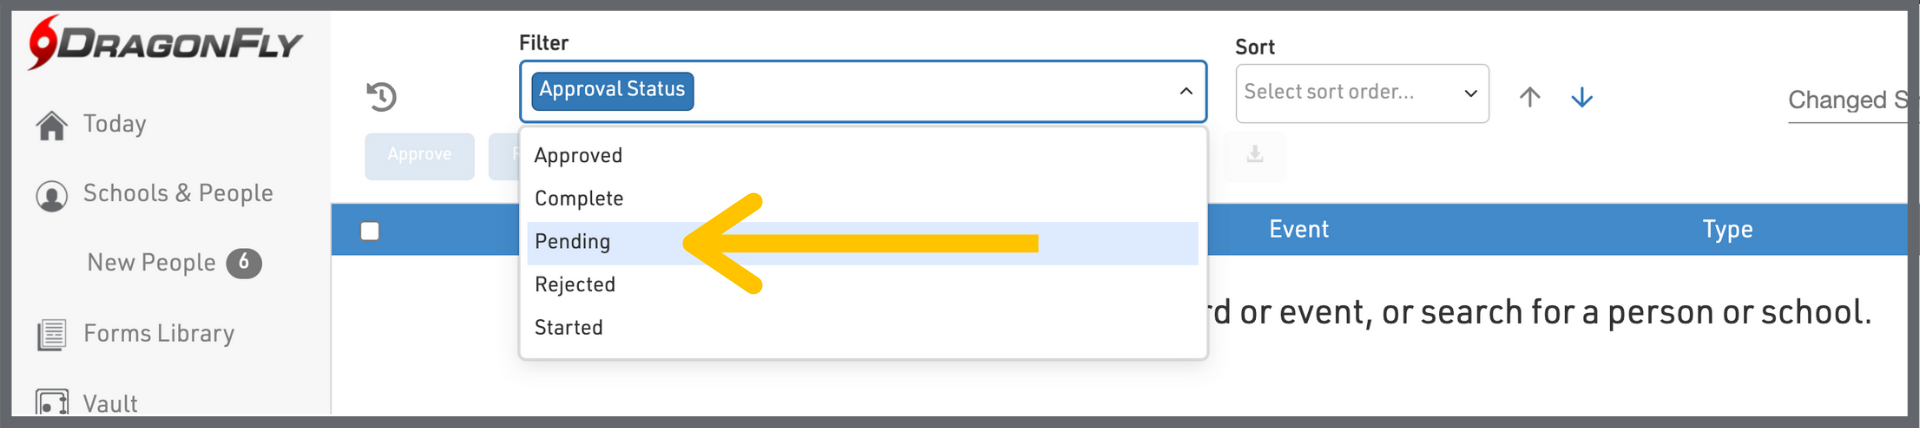The width and height of the screenshot is (1920, 428).
Task: Select Complete in the status options
Action: click(x=579, y=199)
